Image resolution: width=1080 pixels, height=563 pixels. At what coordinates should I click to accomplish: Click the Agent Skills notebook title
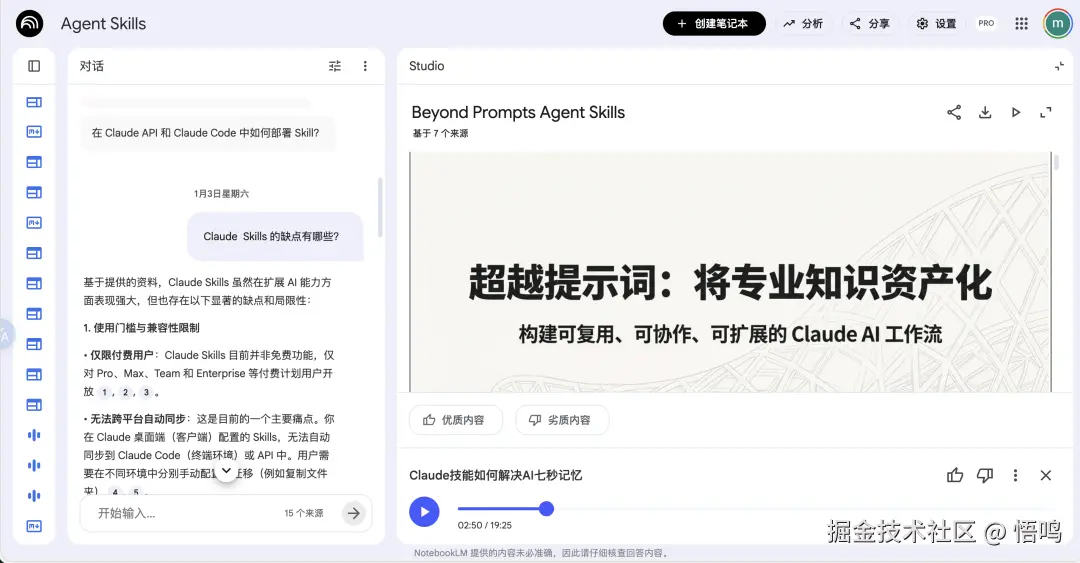tap(103, 23)
